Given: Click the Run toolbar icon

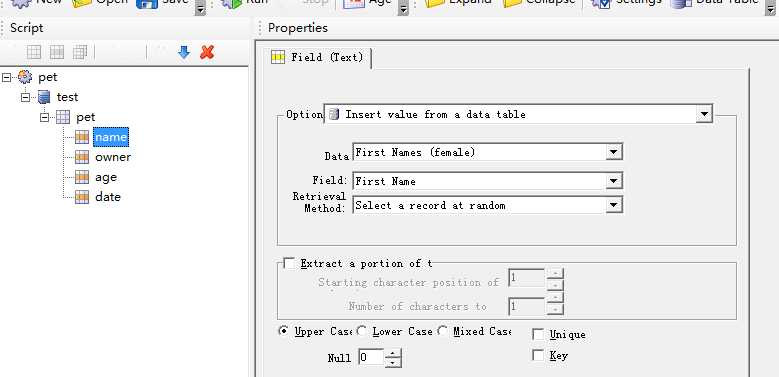Looking at the screenshot, I should [x=231, y=3].
